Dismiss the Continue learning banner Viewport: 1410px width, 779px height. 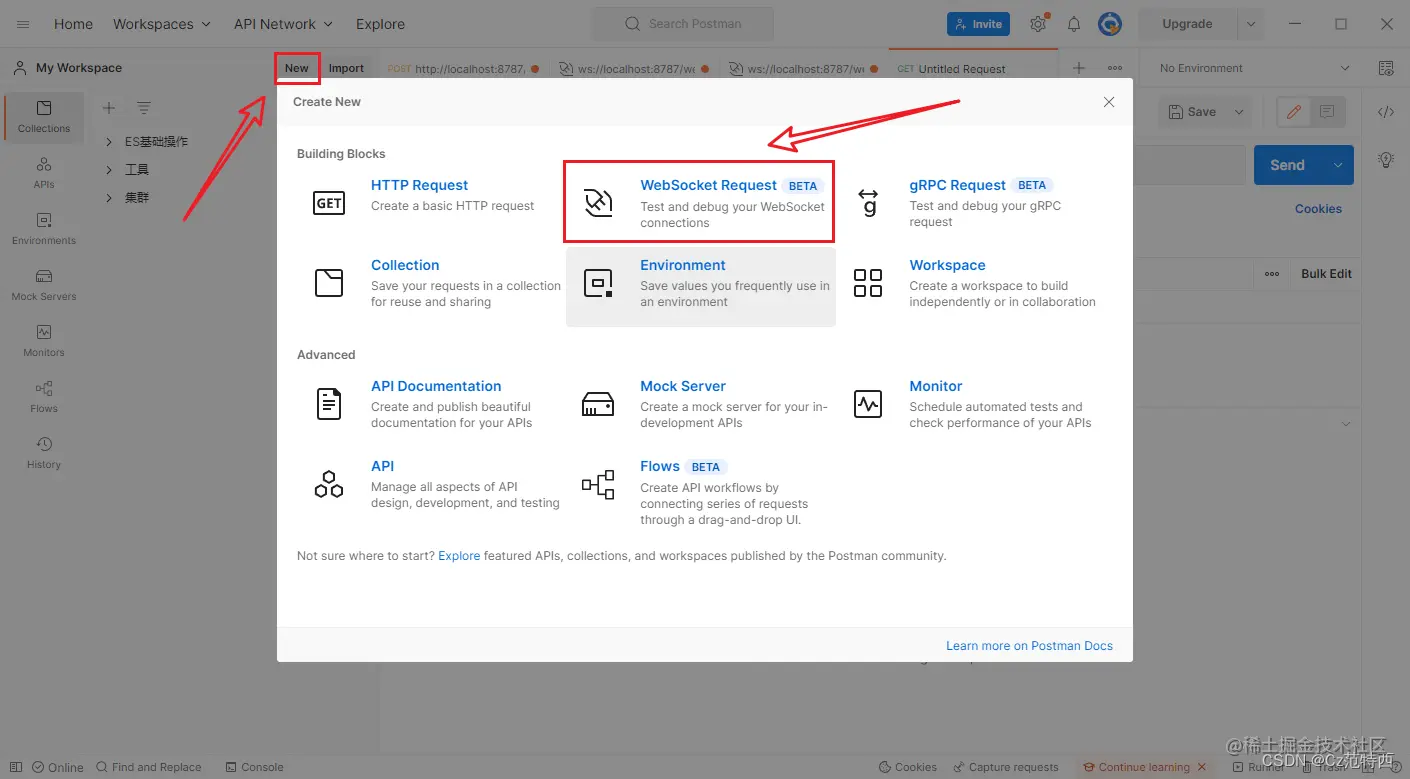coord(1203,766)
